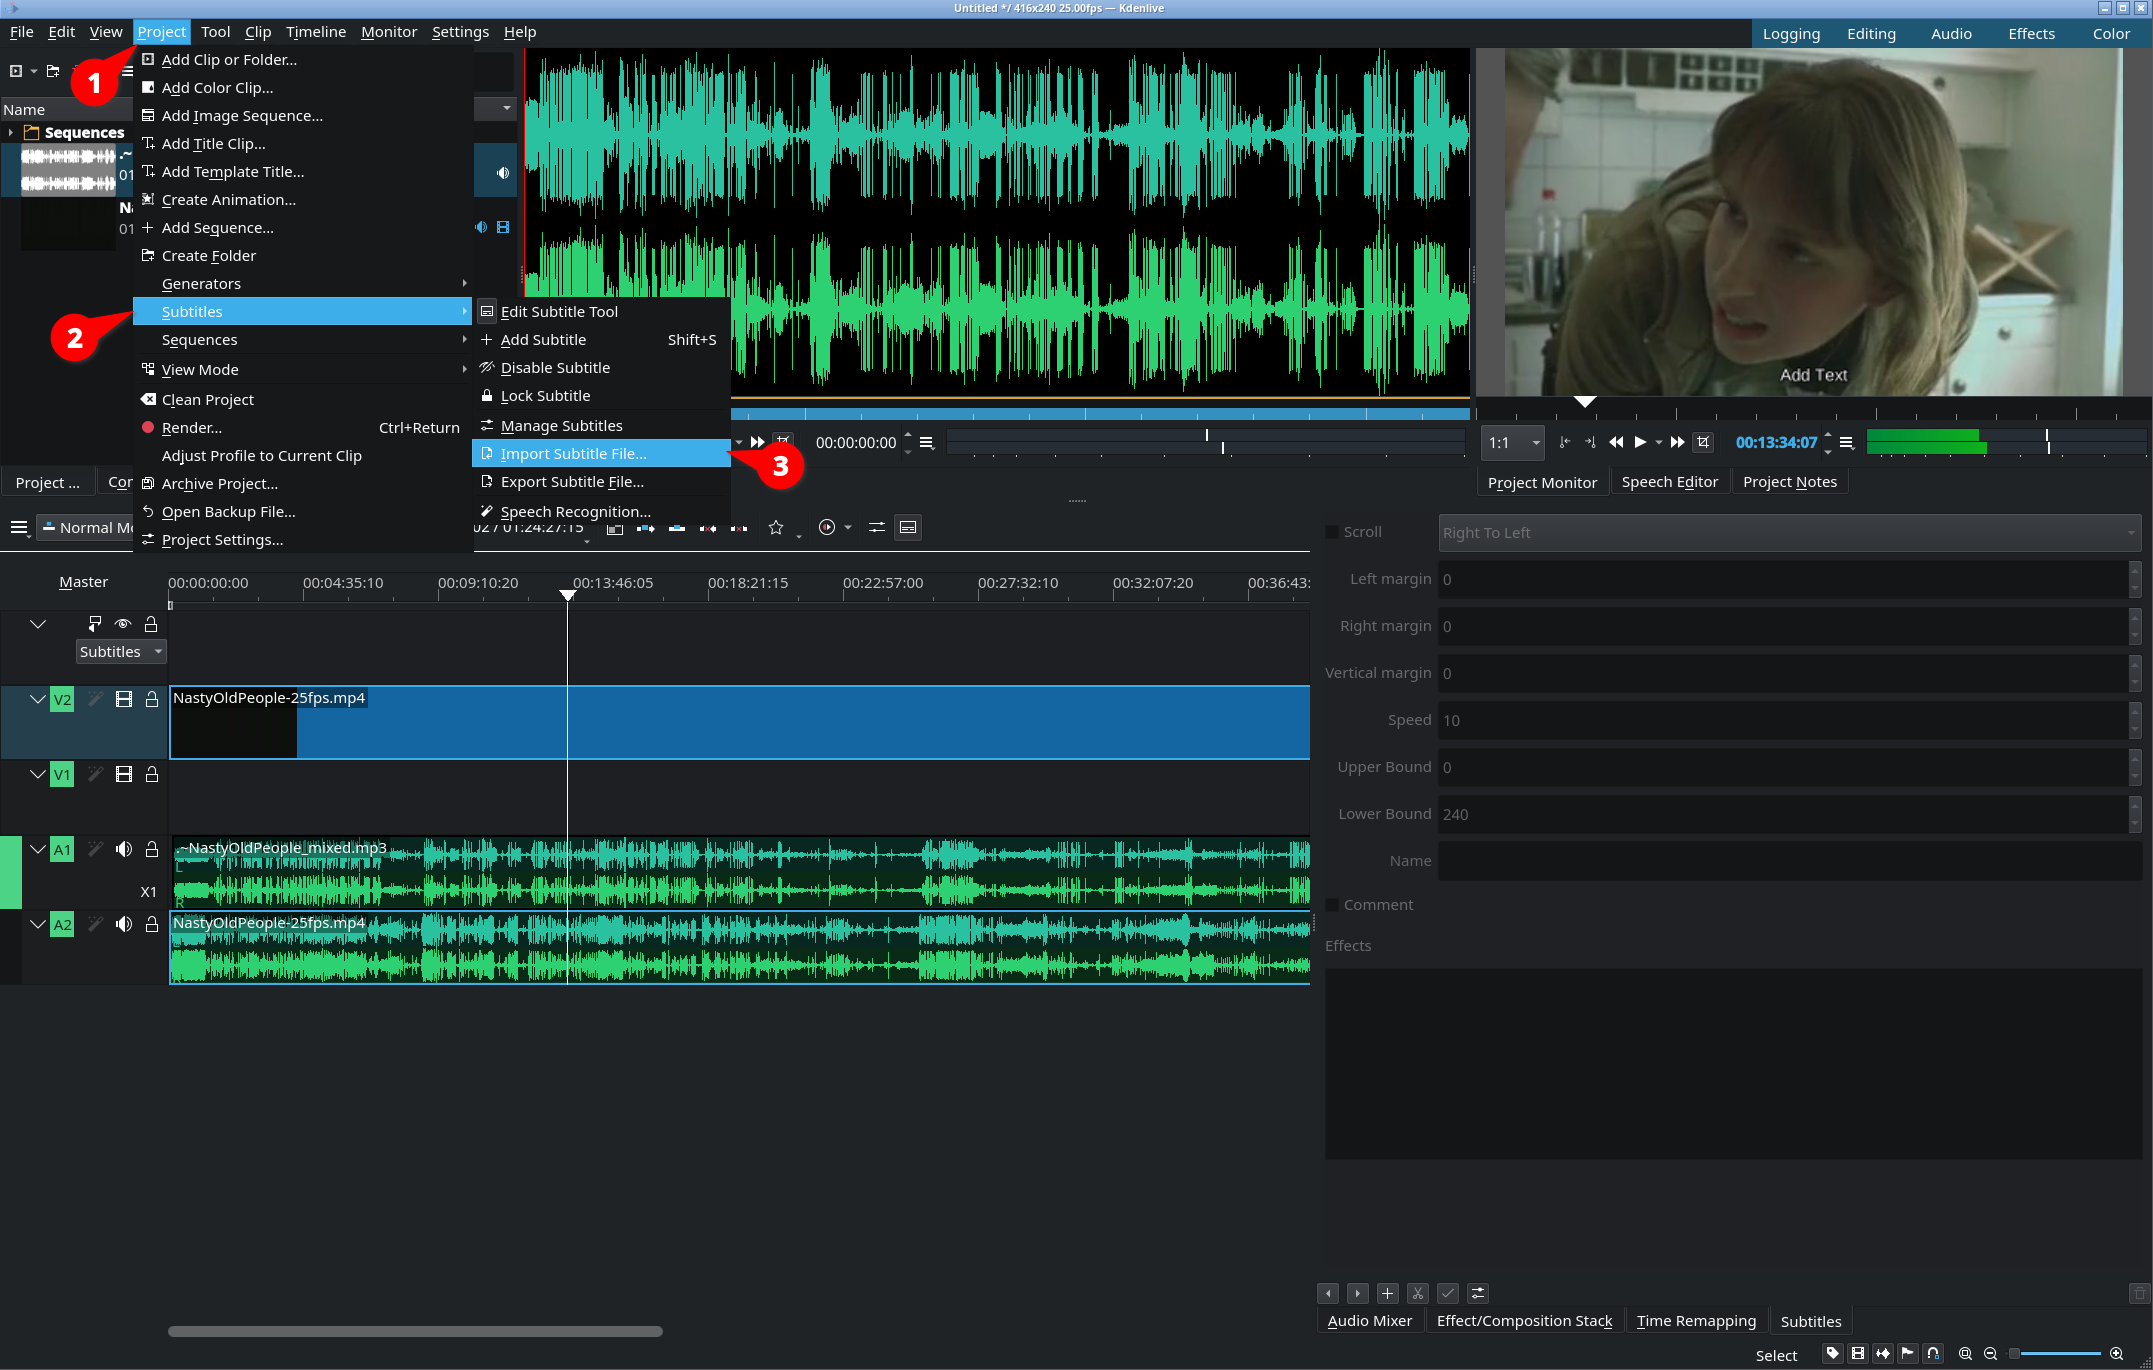Switch to the Effects workspace layout

pyautogui.click(x=2030, y=33)
